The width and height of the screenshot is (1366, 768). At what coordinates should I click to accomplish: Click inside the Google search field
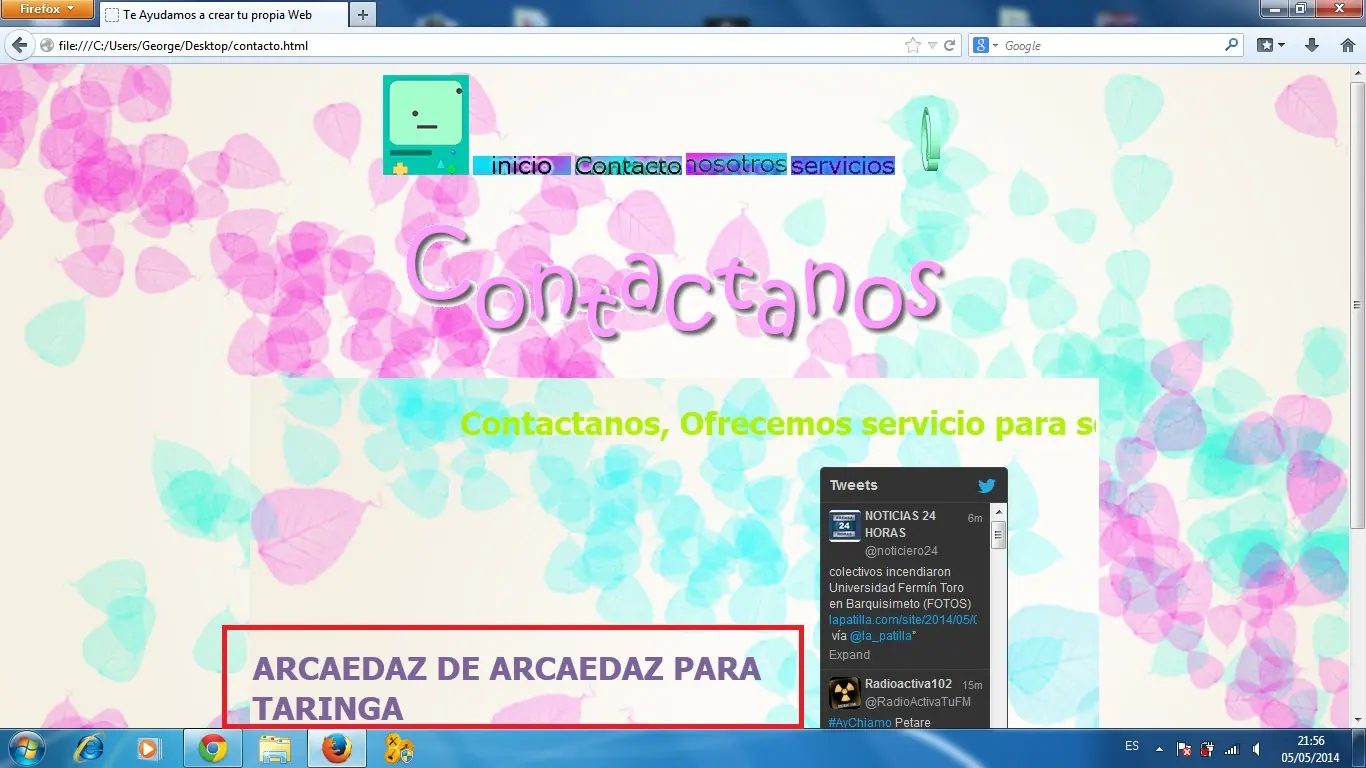[1112, 46]
